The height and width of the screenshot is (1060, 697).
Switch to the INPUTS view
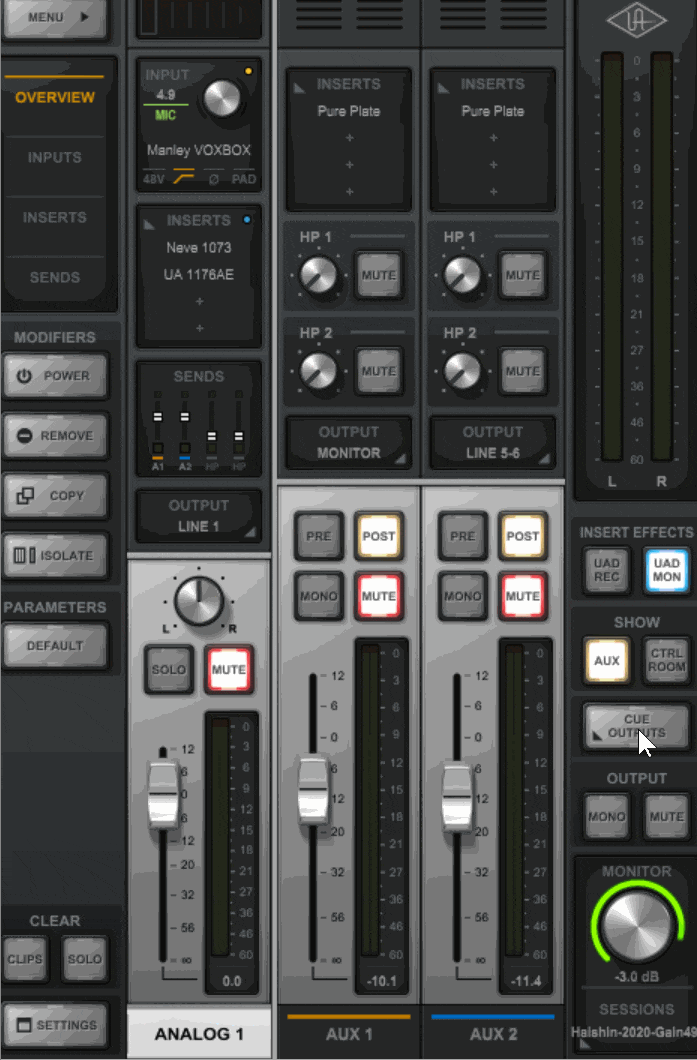coord(55,158)
